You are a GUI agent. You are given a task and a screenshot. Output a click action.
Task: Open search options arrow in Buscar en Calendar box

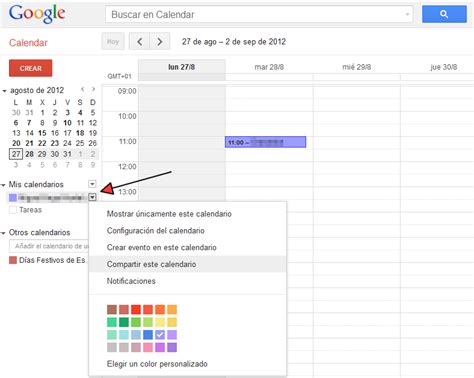coord(407,14)
